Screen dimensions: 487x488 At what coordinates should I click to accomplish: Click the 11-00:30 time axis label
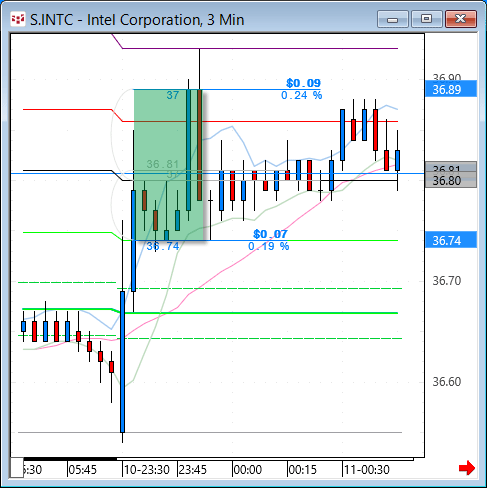367,470
